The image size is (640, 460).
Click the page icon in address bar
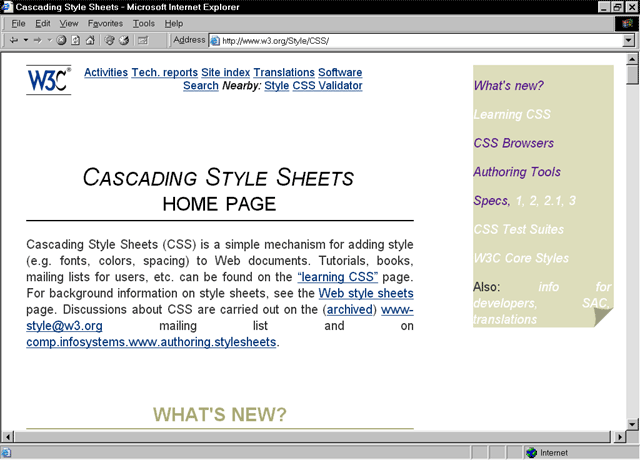click(215, 41)
